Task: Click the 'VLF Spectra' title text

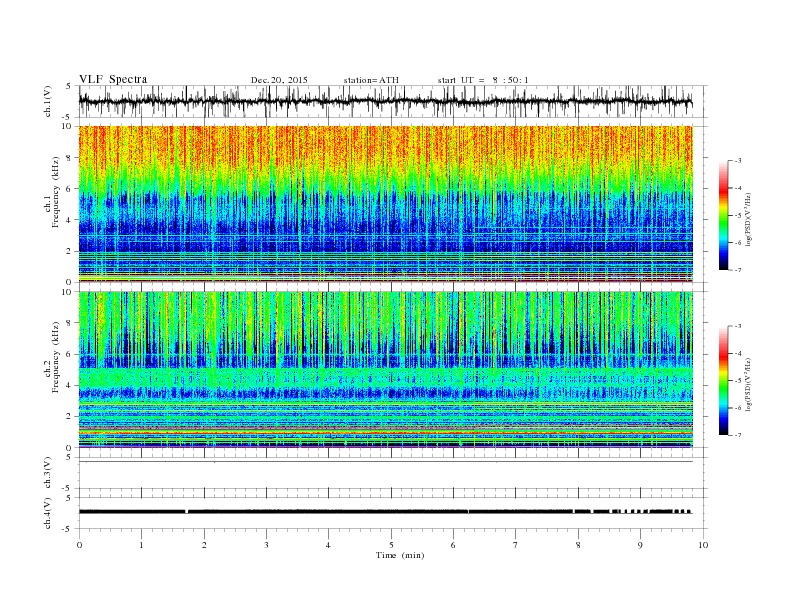Action: click(x=113, y=79)
